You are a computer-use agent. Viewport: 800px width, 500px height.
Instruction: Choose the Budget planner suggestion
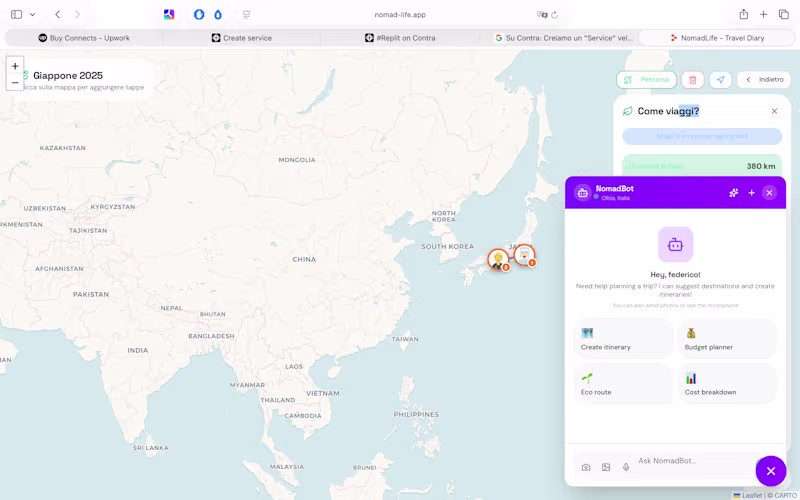[x=728, y=339]
